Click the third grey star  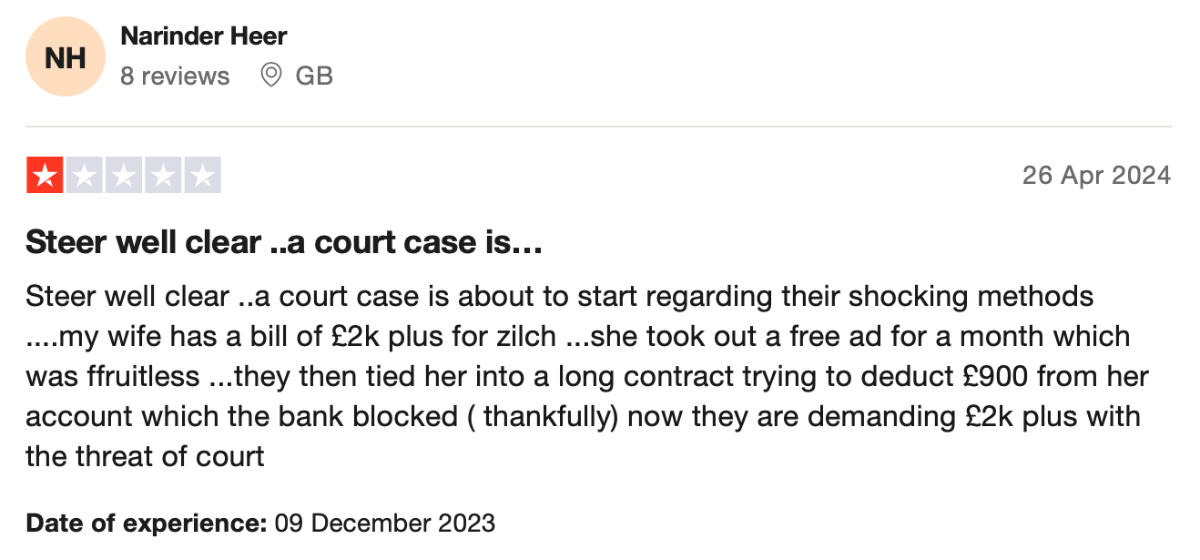(123, 176)
